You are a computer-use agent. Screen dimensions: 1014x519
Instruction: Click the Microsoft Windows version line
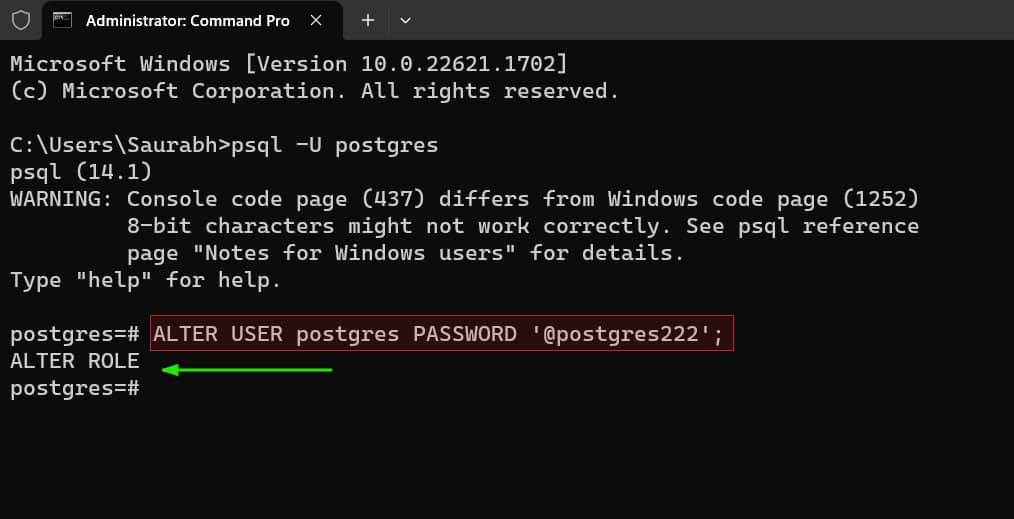(x=289, y=64)
